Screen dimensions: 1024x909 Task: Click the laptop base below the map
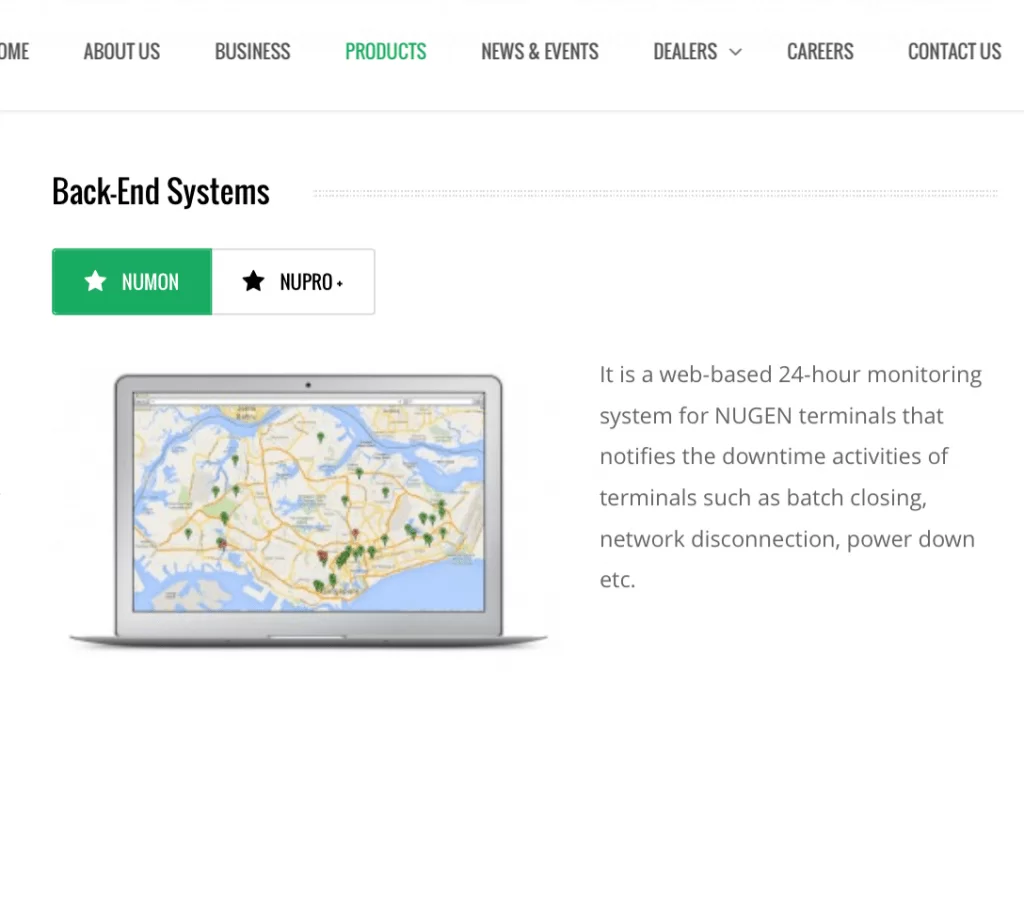coord(308,639)
